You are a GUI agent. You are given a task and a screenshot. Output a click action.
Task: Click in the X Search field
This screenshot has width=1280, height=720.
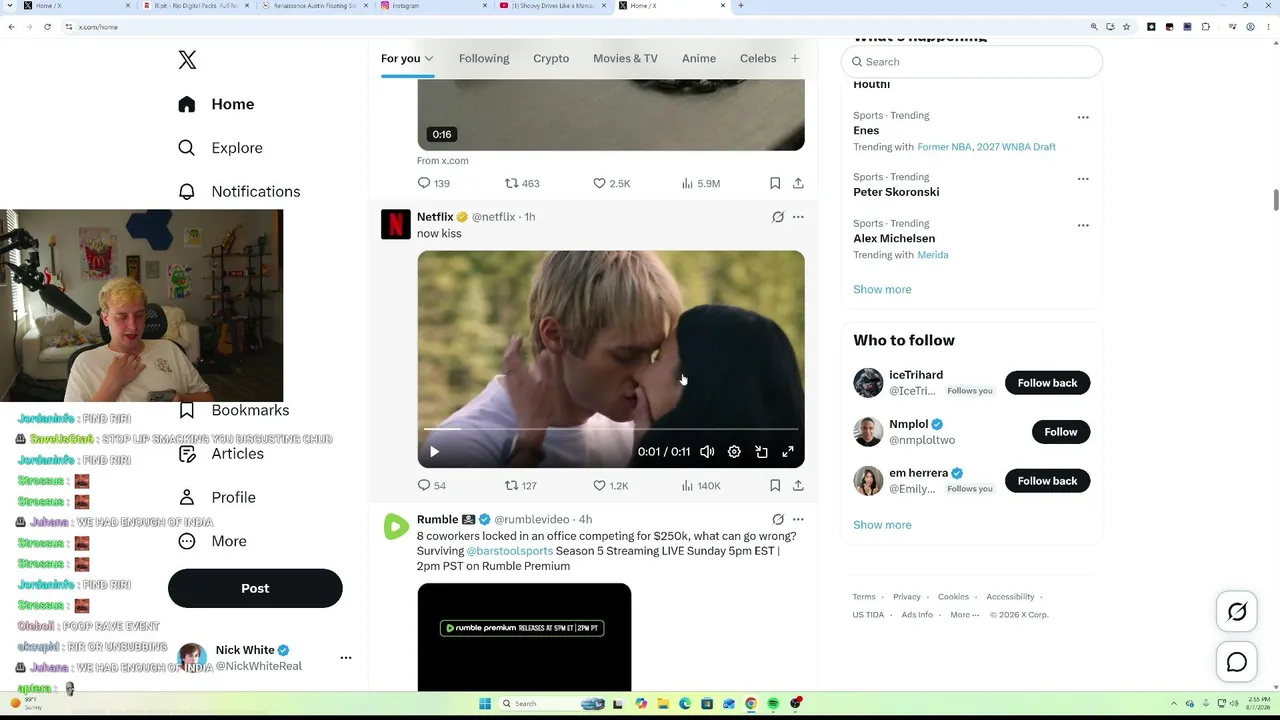point(972,62)
